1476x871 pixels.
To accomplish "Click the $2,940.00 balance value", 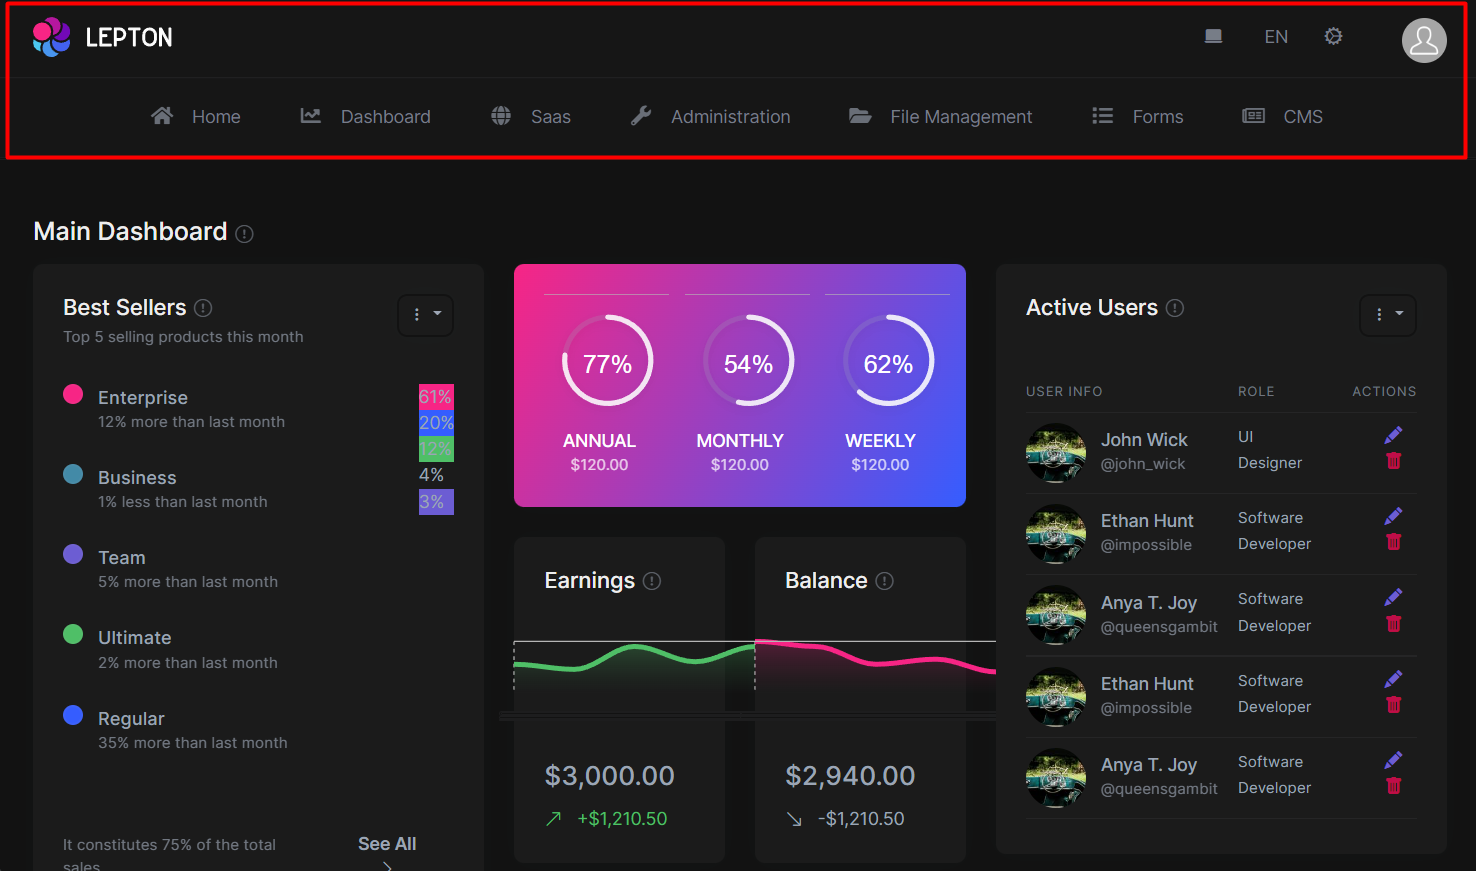I will tap(850, 776).
